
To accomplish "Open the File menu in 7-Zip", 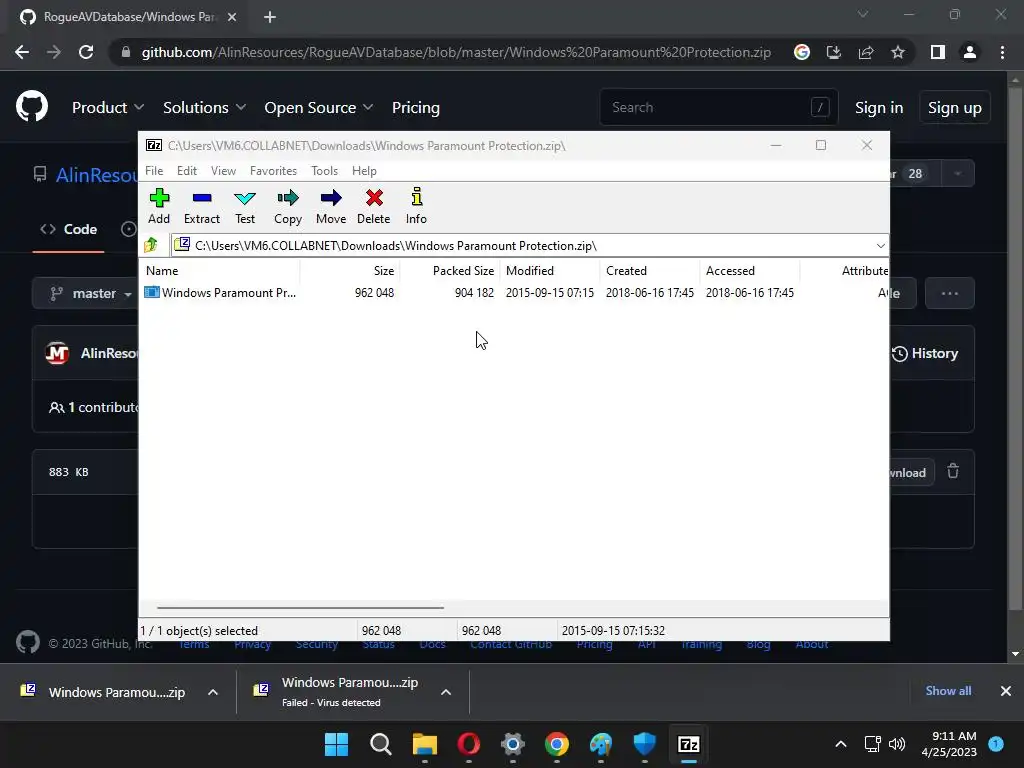I will click(154, 170).
